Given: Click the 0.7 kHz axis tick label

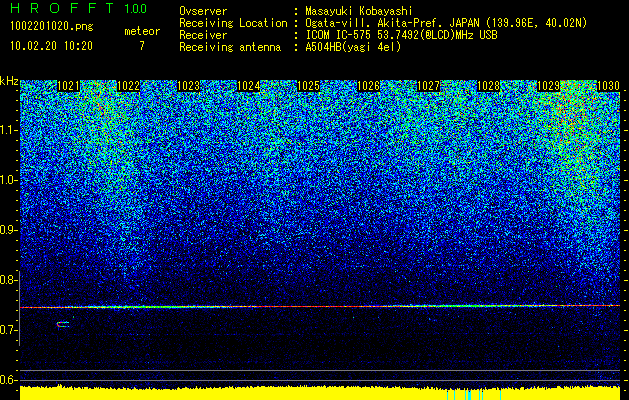Looking at the screenshot, I should [8, 330].
